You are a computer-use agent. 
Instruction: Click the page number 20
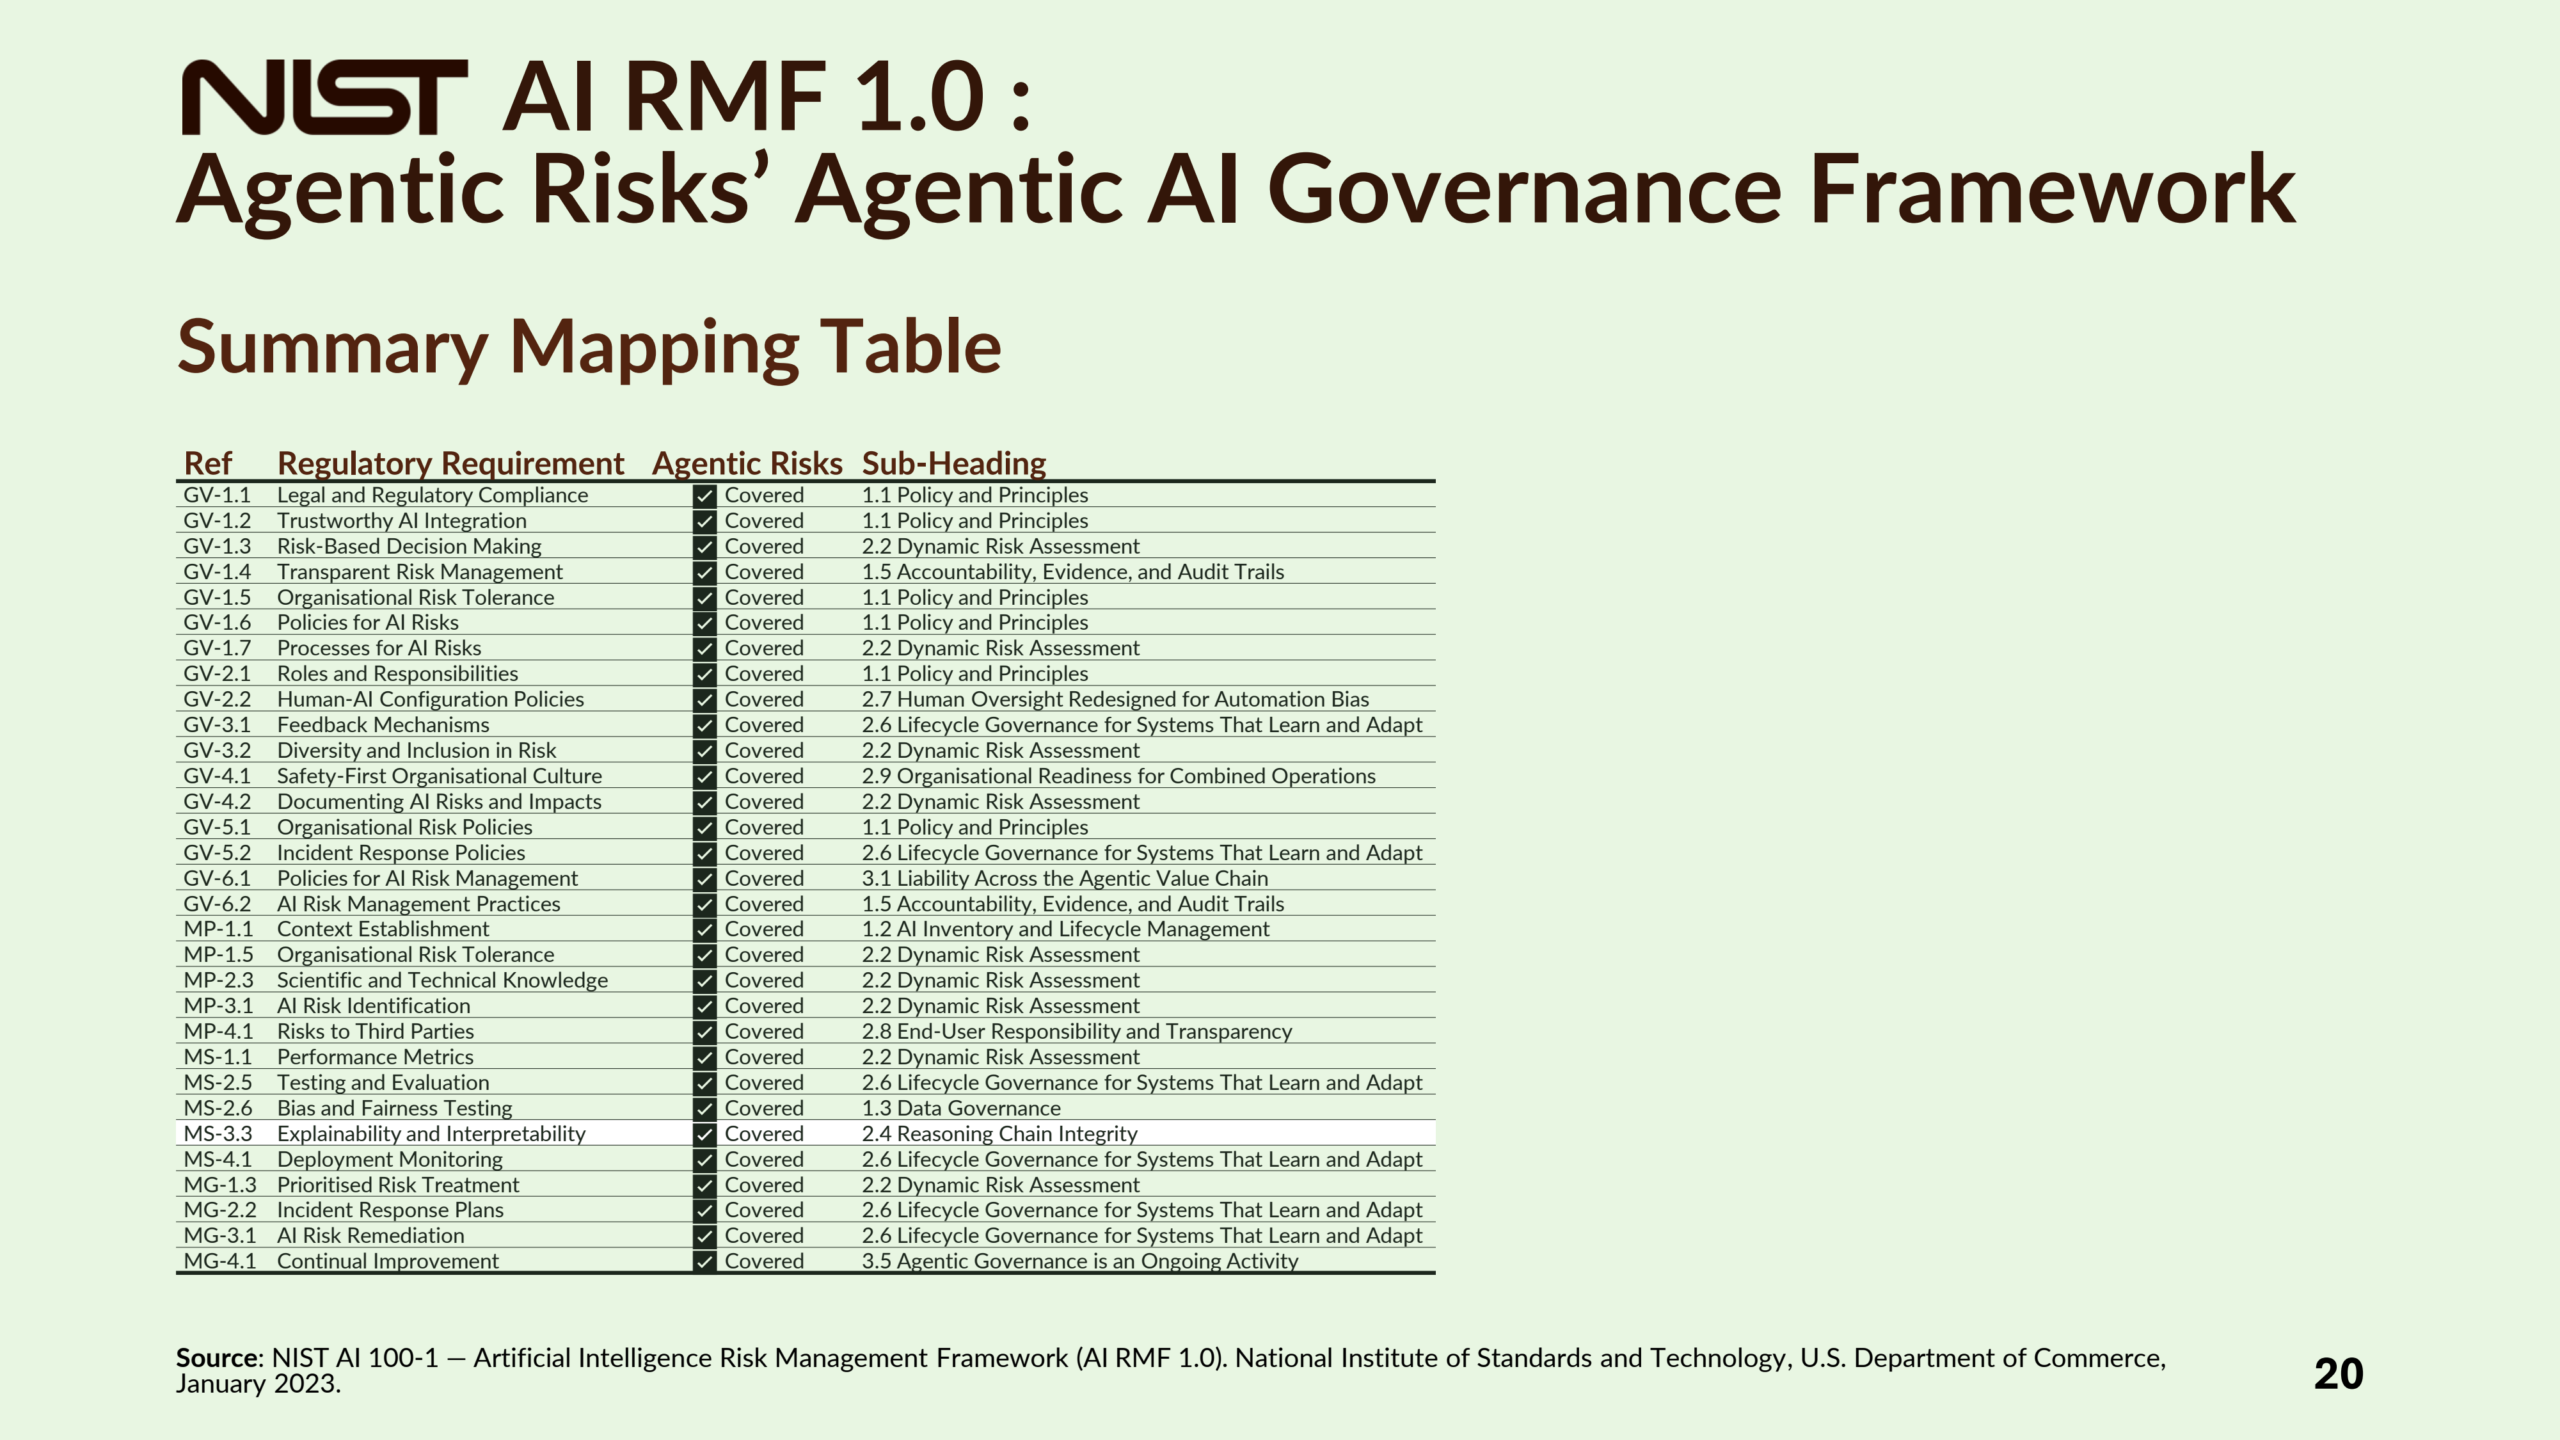[2338, 1374]
